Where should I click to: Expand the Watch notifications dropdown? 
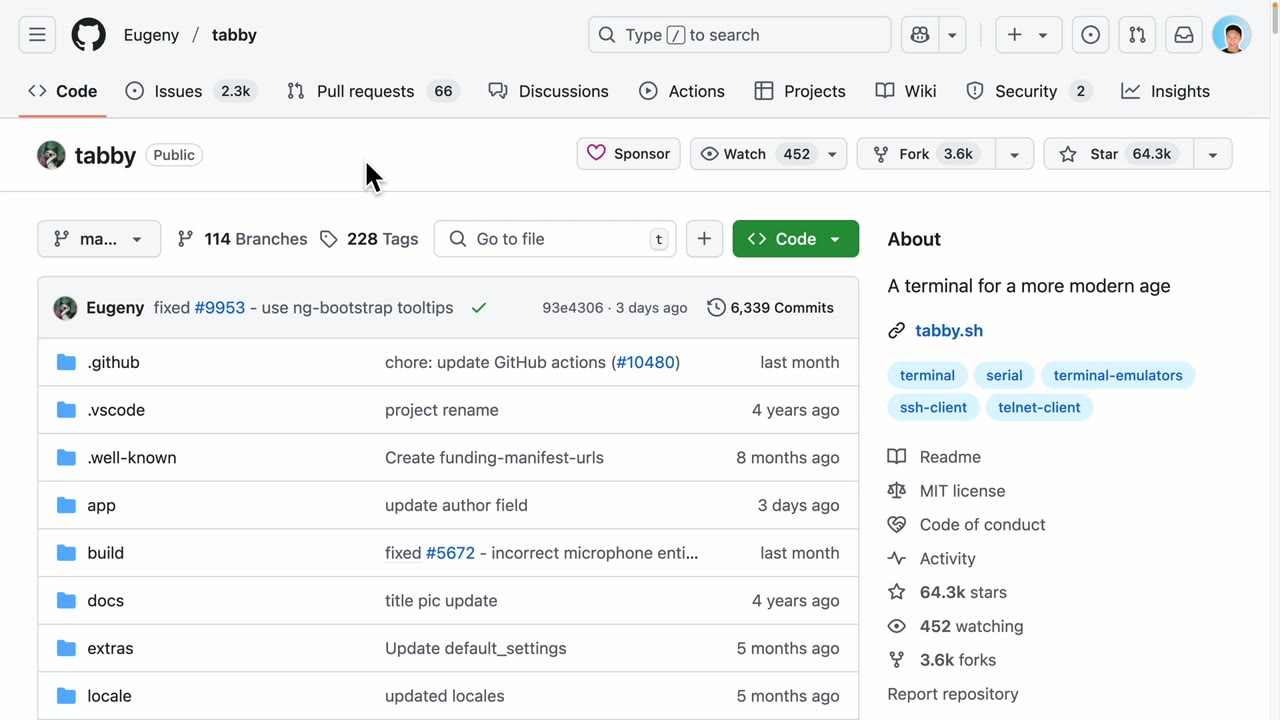[831, 154]
